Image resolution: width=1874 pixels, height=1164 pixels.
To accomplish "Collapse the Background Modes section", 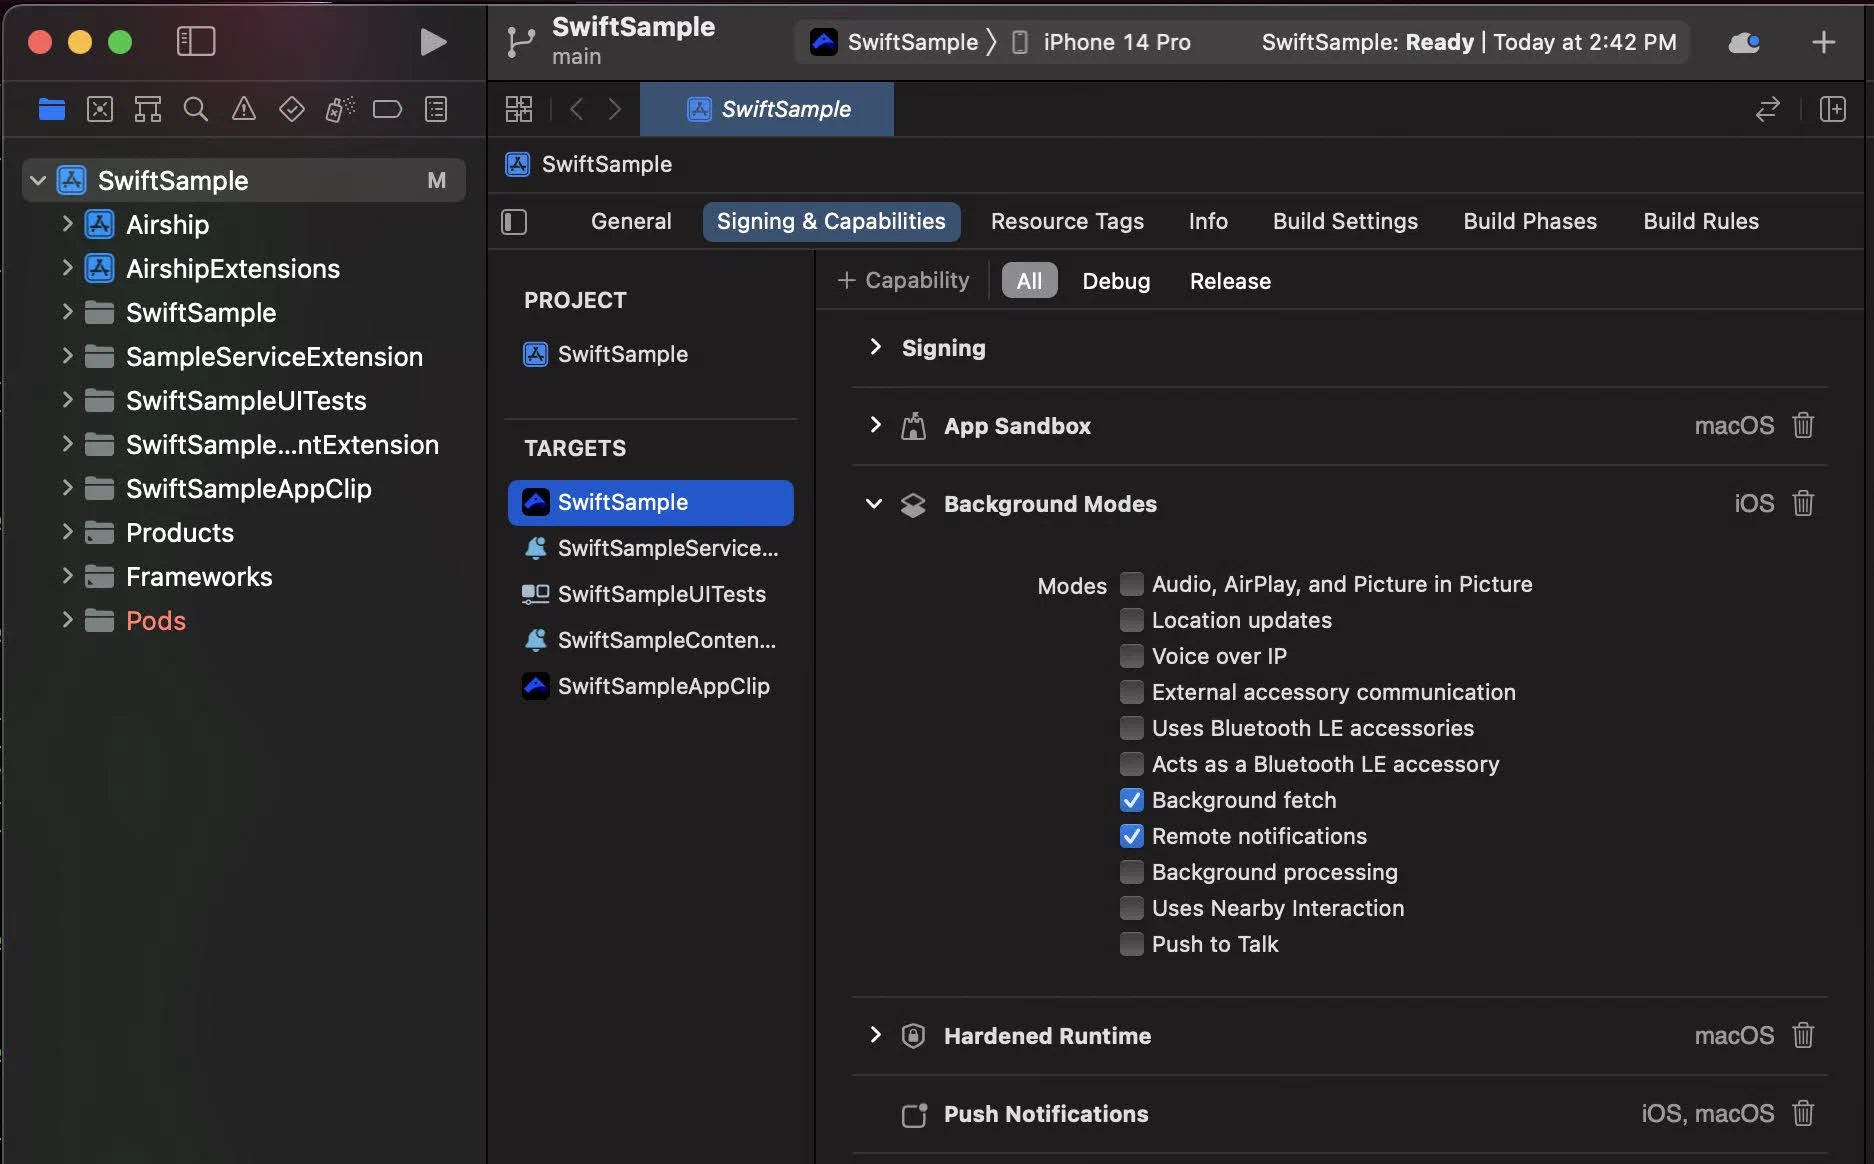I will click(874, 503).
